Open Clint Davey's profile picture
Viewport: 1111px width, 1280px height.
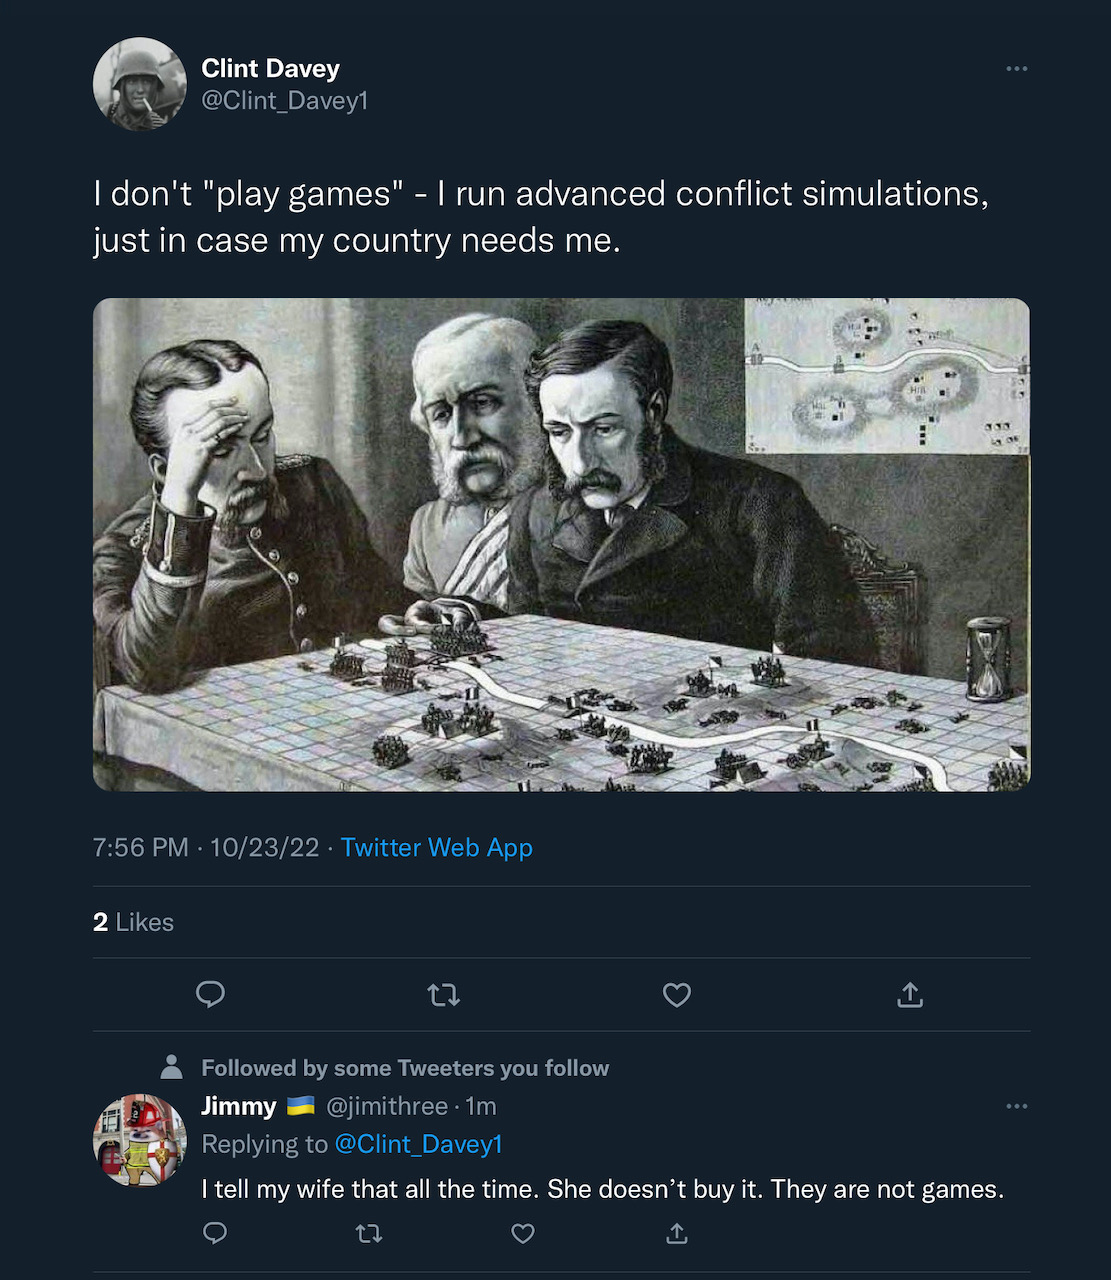pyautogui.click(x=140, y=84)
